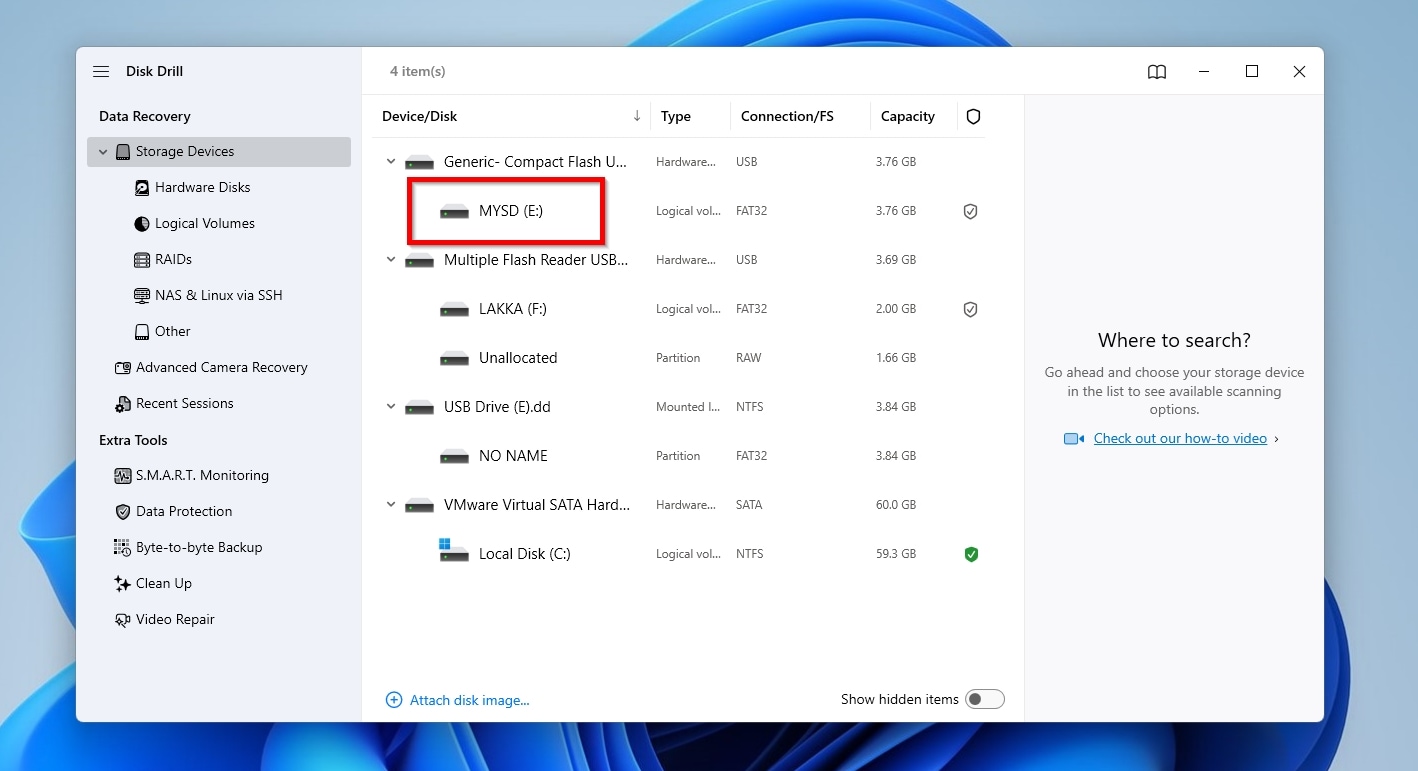Sort by the Type column header
1418x771 pixels.
[676, 117]
